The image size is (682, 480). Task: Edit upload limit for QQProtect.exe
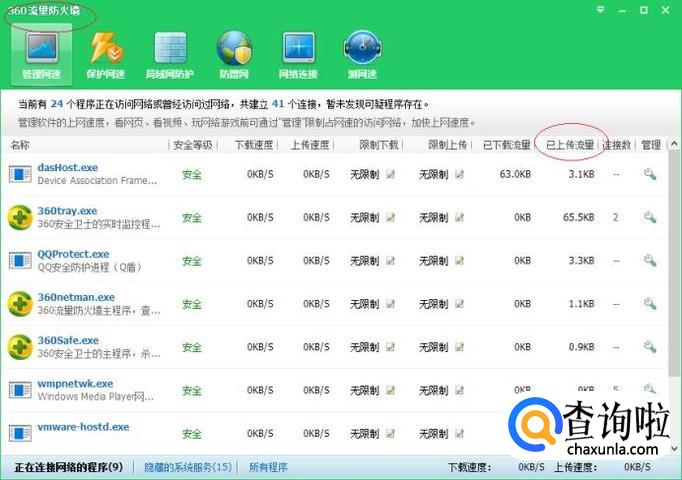459,260
